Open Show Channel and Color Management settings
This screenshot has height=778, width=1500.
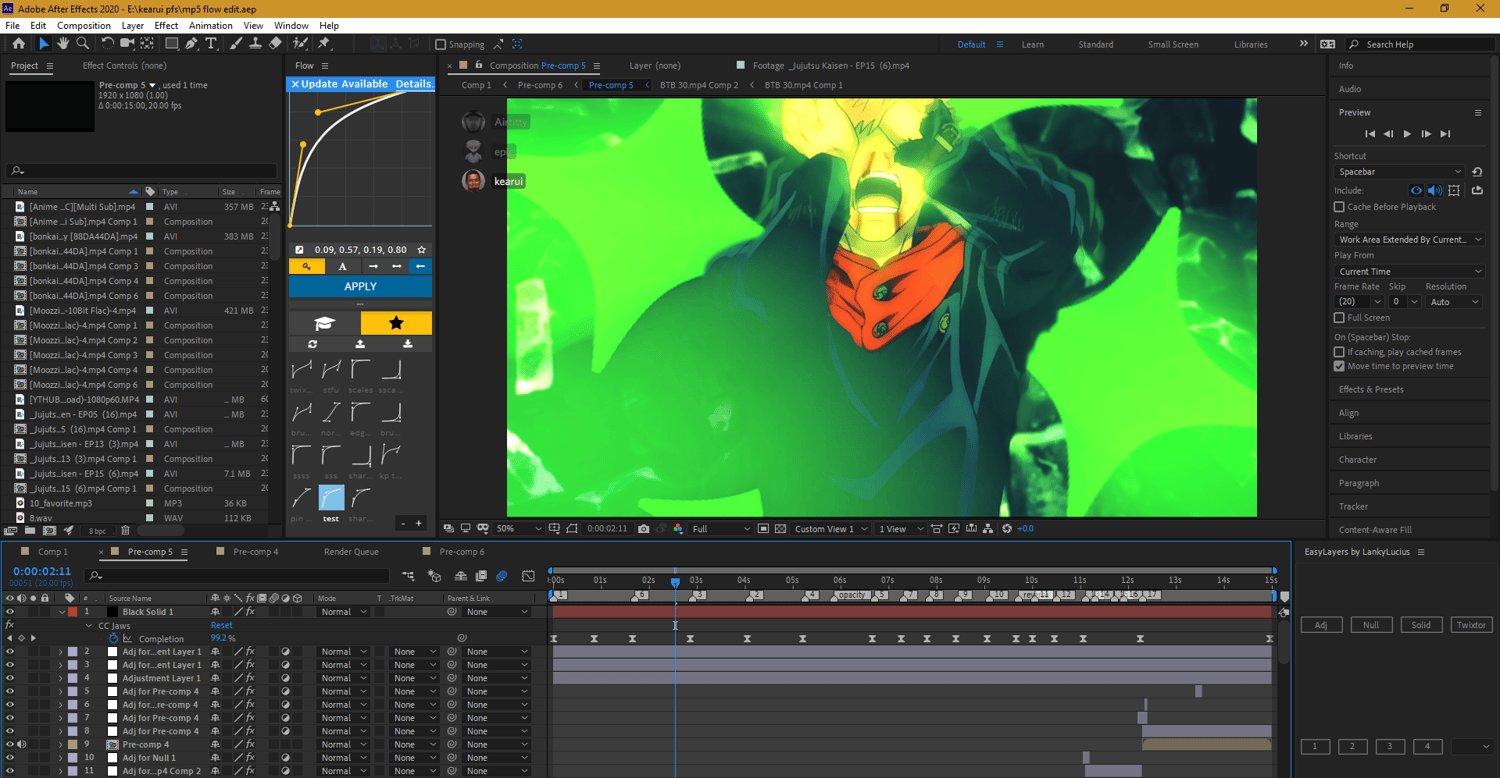tap(678, 529)
